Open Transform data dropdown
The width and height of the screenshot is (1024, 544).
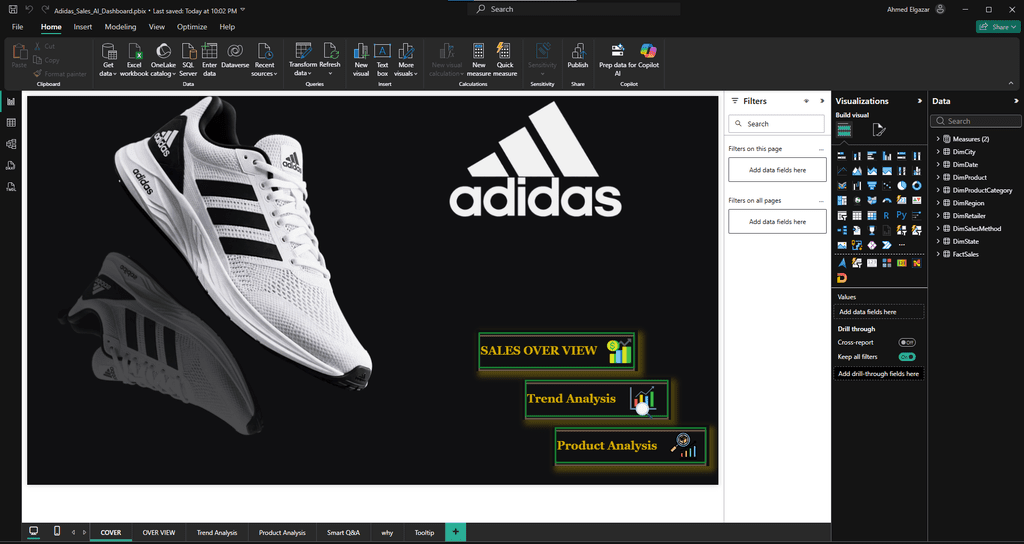click(x=303, y=59)
